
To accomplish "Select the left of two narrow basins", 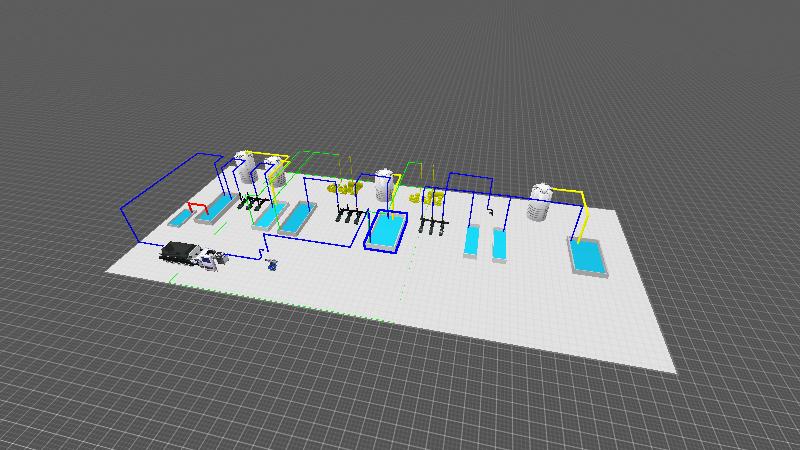I will (473, 241).
